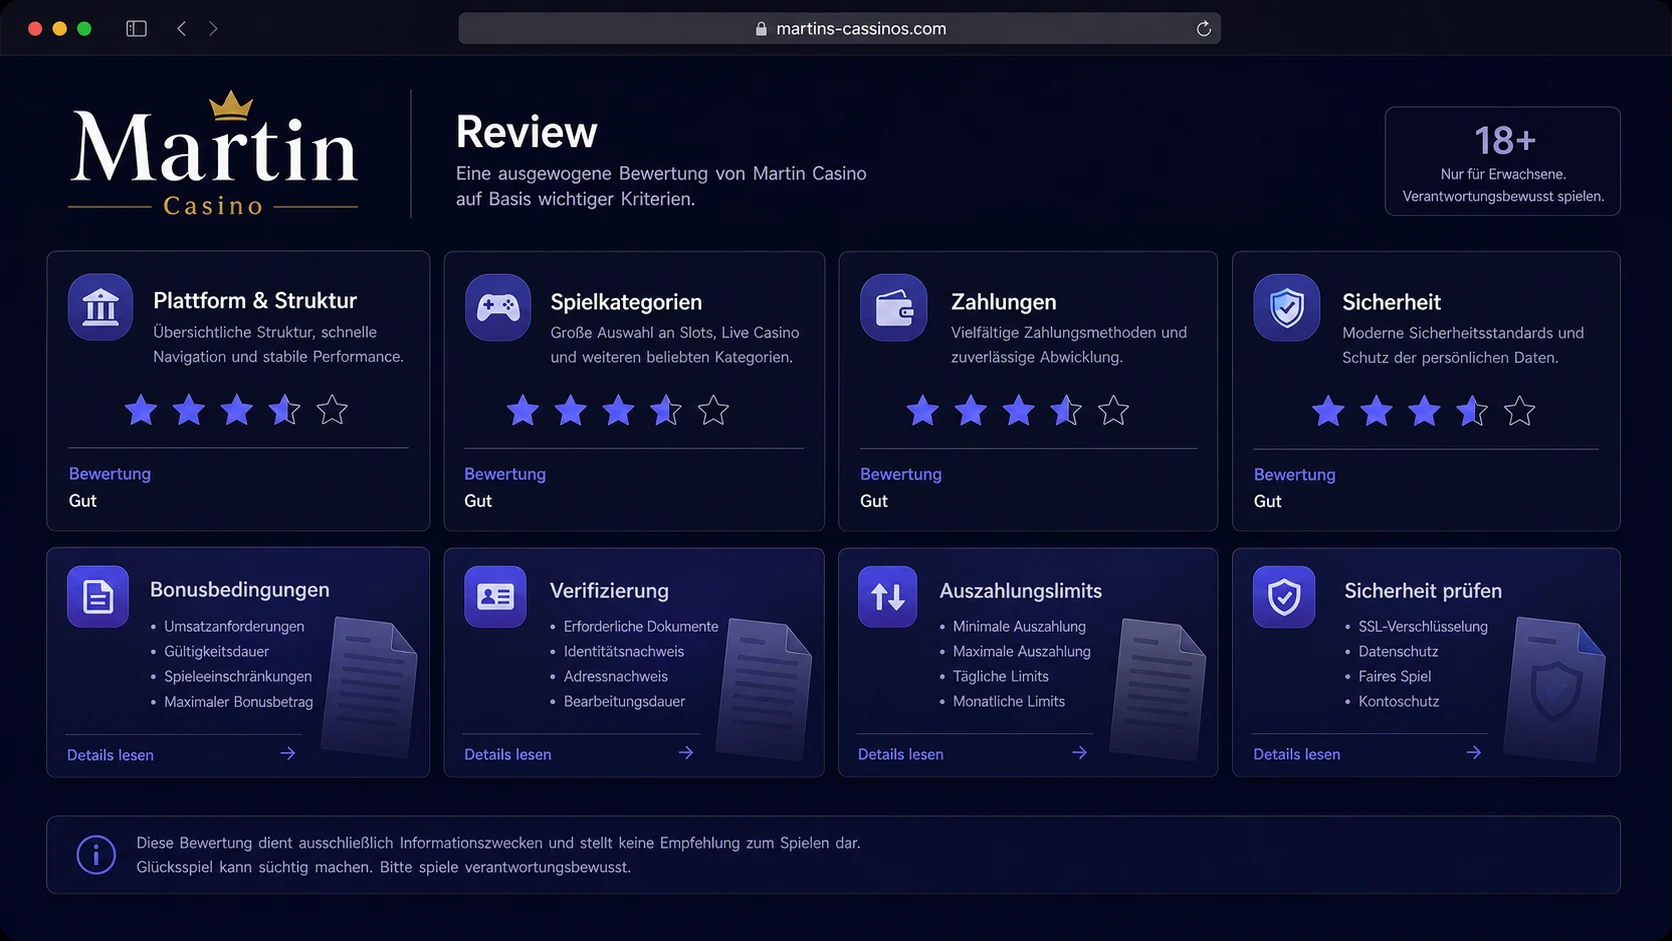
Task: Click the Minimale Auszahlung list item
Action: click(x=1019, y=626)
